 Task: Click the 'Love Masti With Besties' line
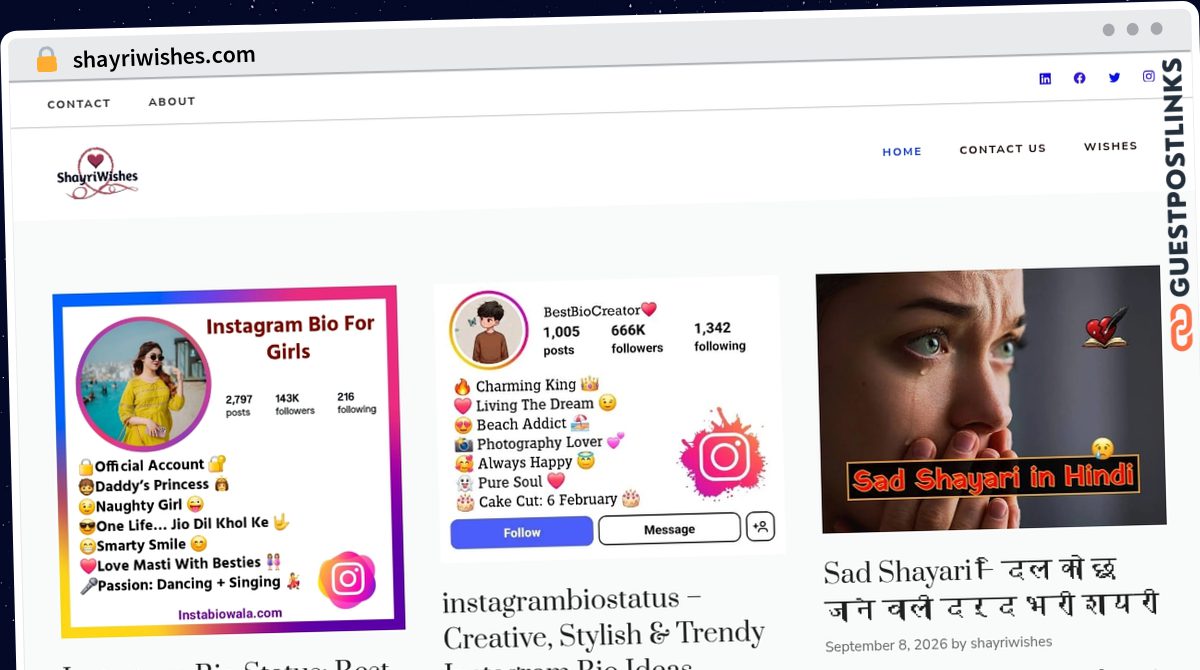[180, 564]
